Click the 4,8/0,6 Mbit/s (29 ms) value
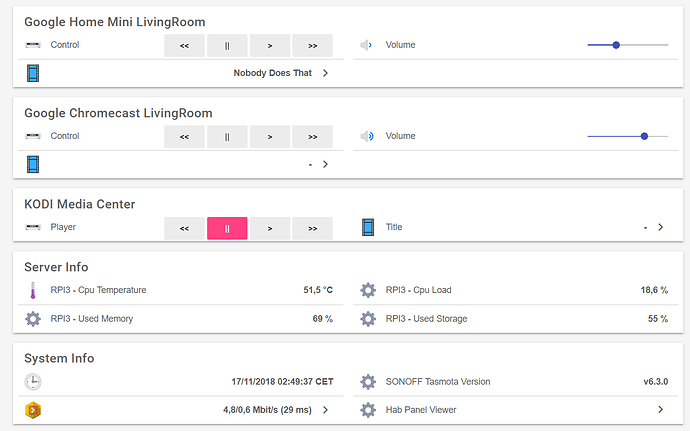The width and height of the screenshot is (690, 431). coord(267,410)
